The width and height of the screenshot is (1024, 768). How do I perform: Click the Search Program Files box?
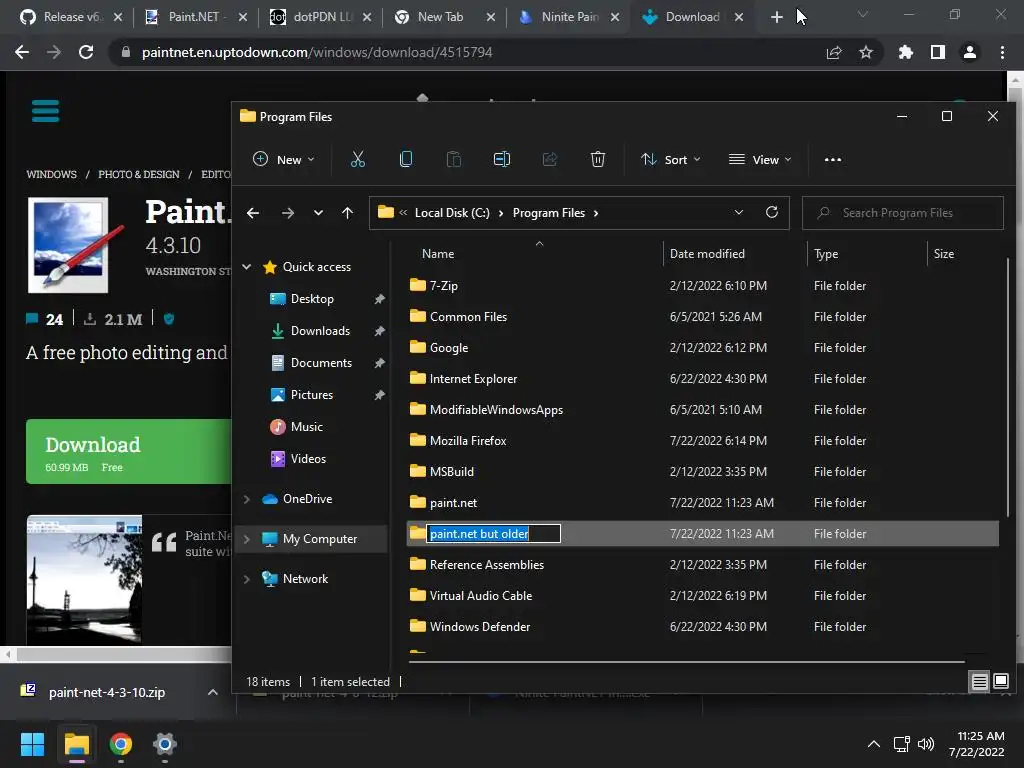click(903, 213)
